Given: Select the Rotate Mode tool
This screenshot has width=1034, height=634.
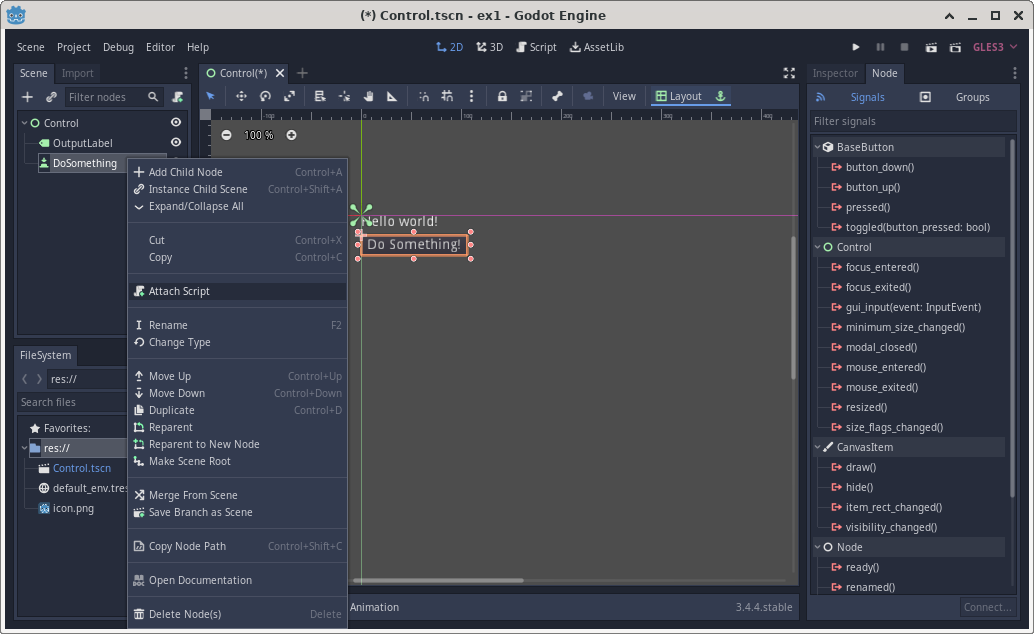Looking at the screenshot, I should [x=265, y=96].
